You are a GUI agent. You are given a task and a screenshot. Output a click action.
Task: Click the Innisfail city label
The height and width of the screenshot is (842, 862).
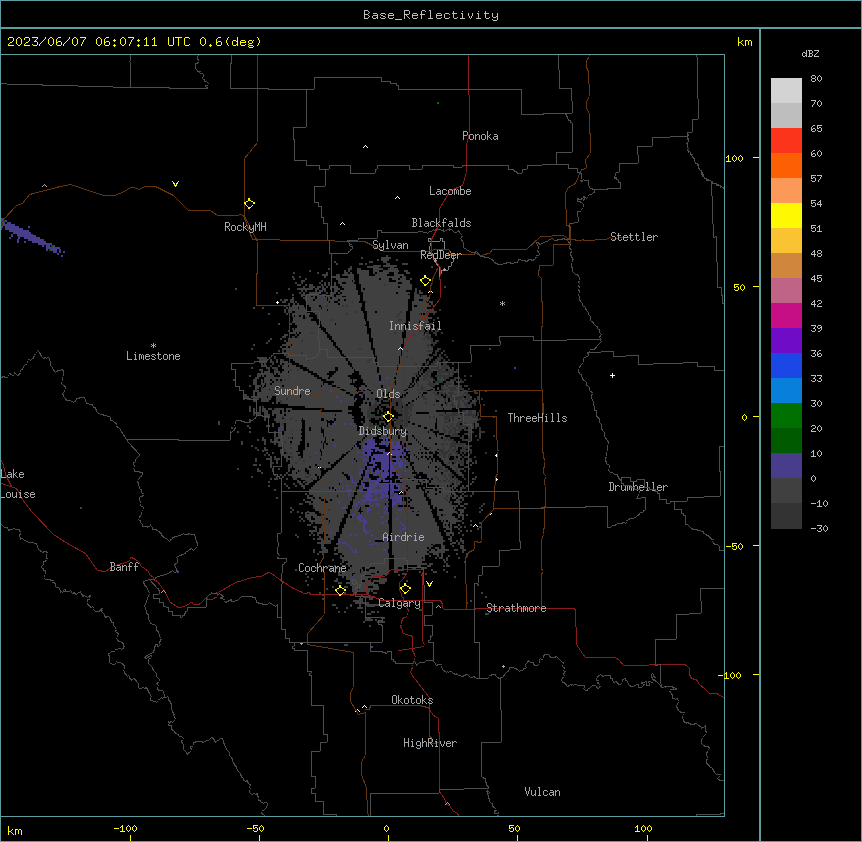coord(415,326)
